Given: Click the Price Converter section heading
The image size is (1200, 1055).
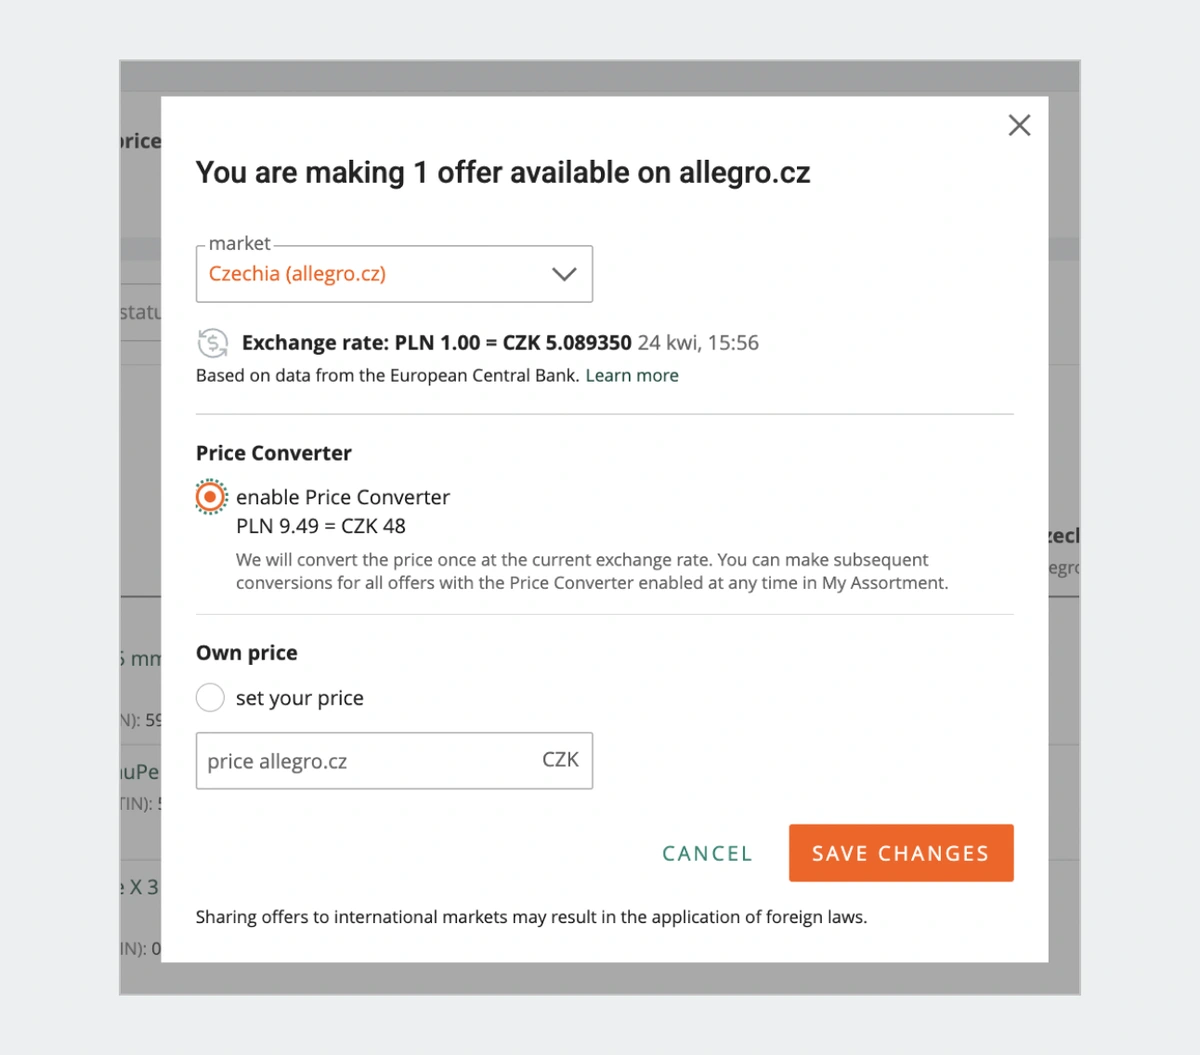Looking at the screenshot, I should click(274, 453).
